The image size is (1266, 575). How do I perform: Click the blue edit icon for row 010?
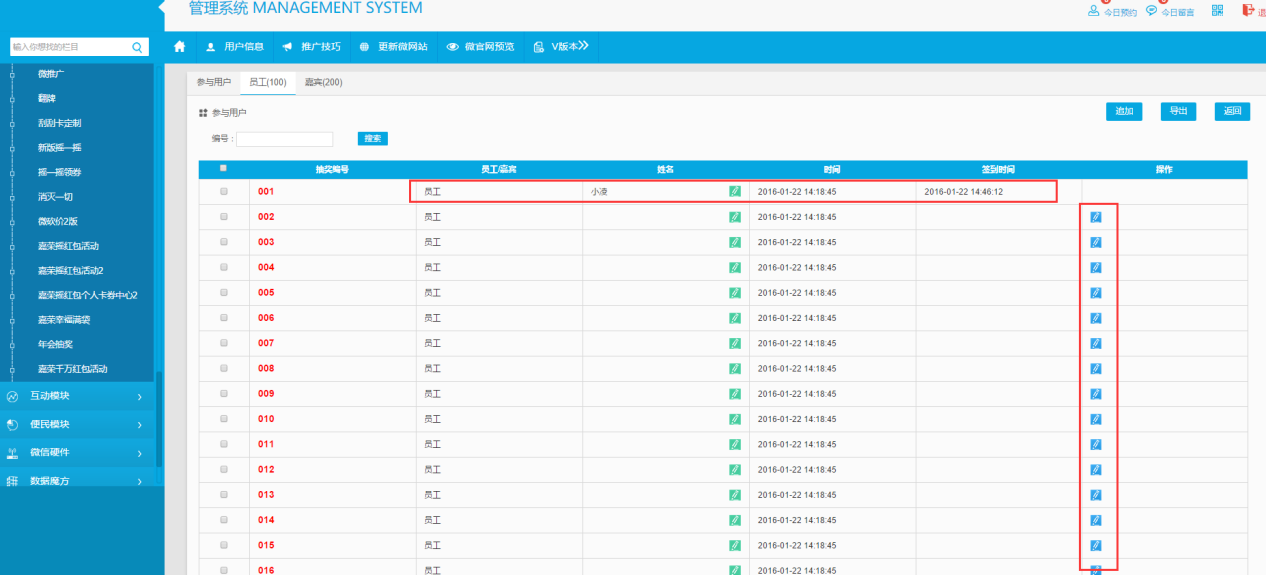1095,419
